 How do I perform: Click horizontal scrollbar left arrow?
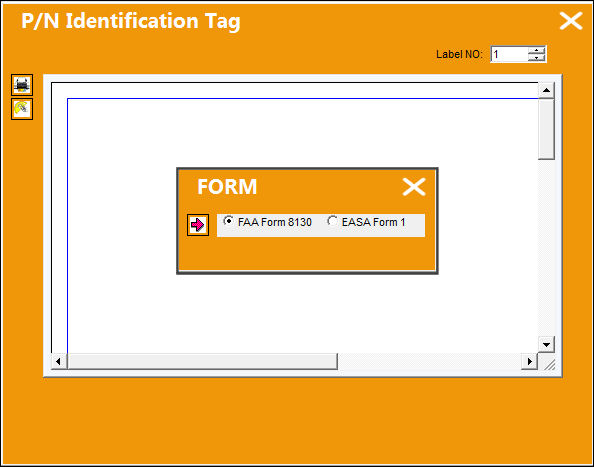(x=59, y=361)
